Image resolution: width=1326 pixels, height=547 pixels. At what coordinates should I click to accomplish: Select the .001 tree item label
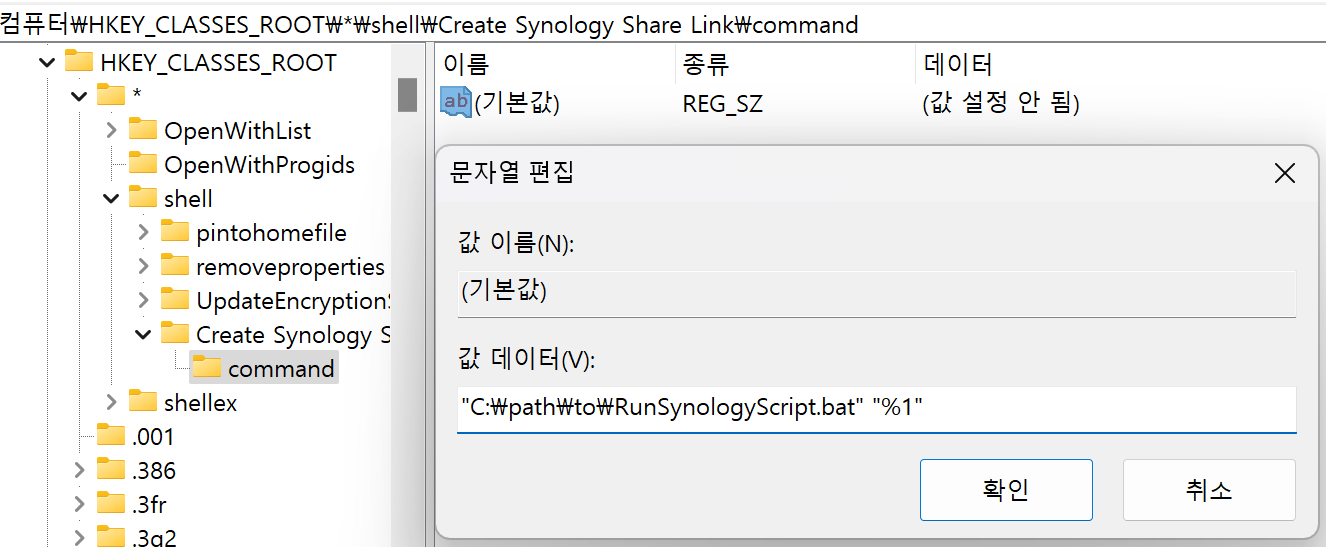[152, 437]
